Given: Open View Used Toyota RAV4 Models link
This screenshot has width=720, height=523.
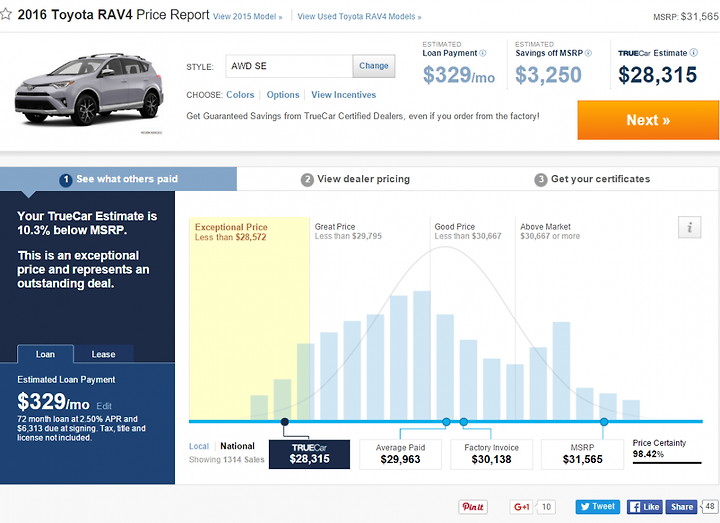Looking at the screenshot, I should pos(359,17).
